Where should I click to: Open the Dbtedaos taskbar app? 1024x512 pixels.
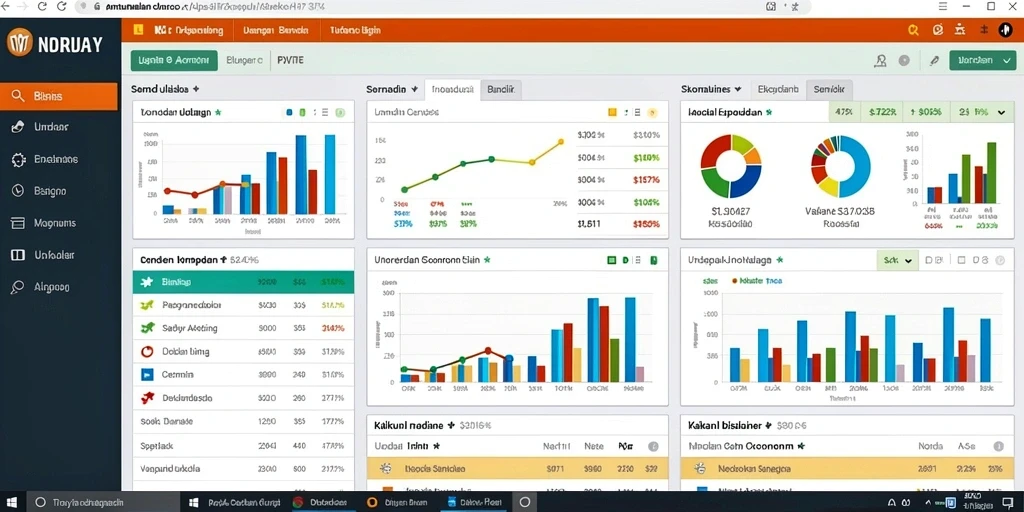click(x=320, y=502)
